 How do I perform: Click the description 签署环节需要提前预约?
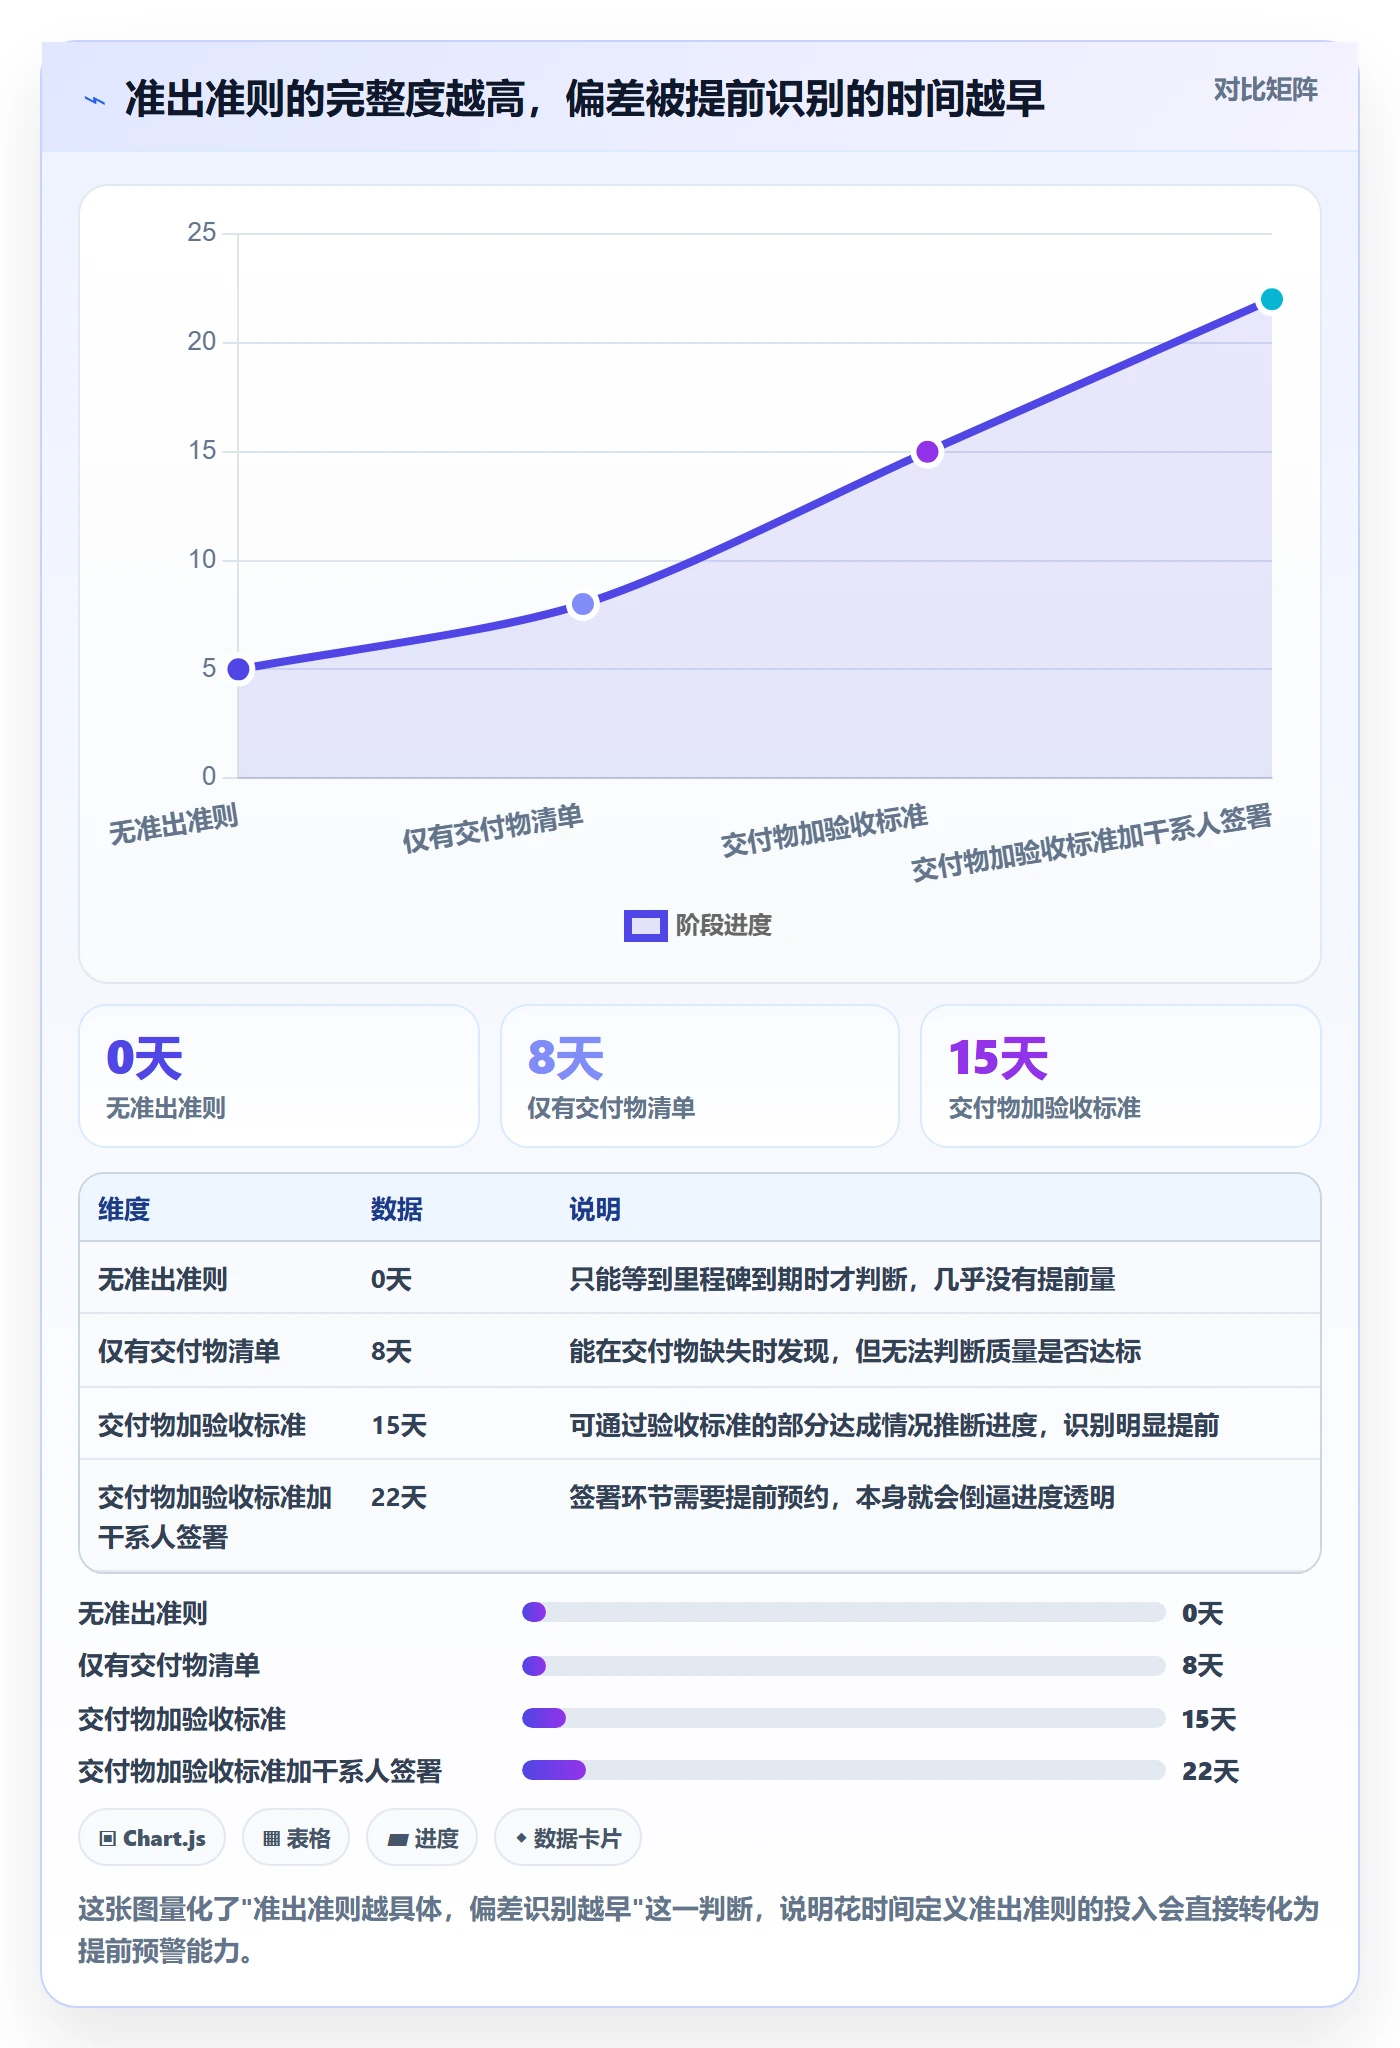point(842,1497)
